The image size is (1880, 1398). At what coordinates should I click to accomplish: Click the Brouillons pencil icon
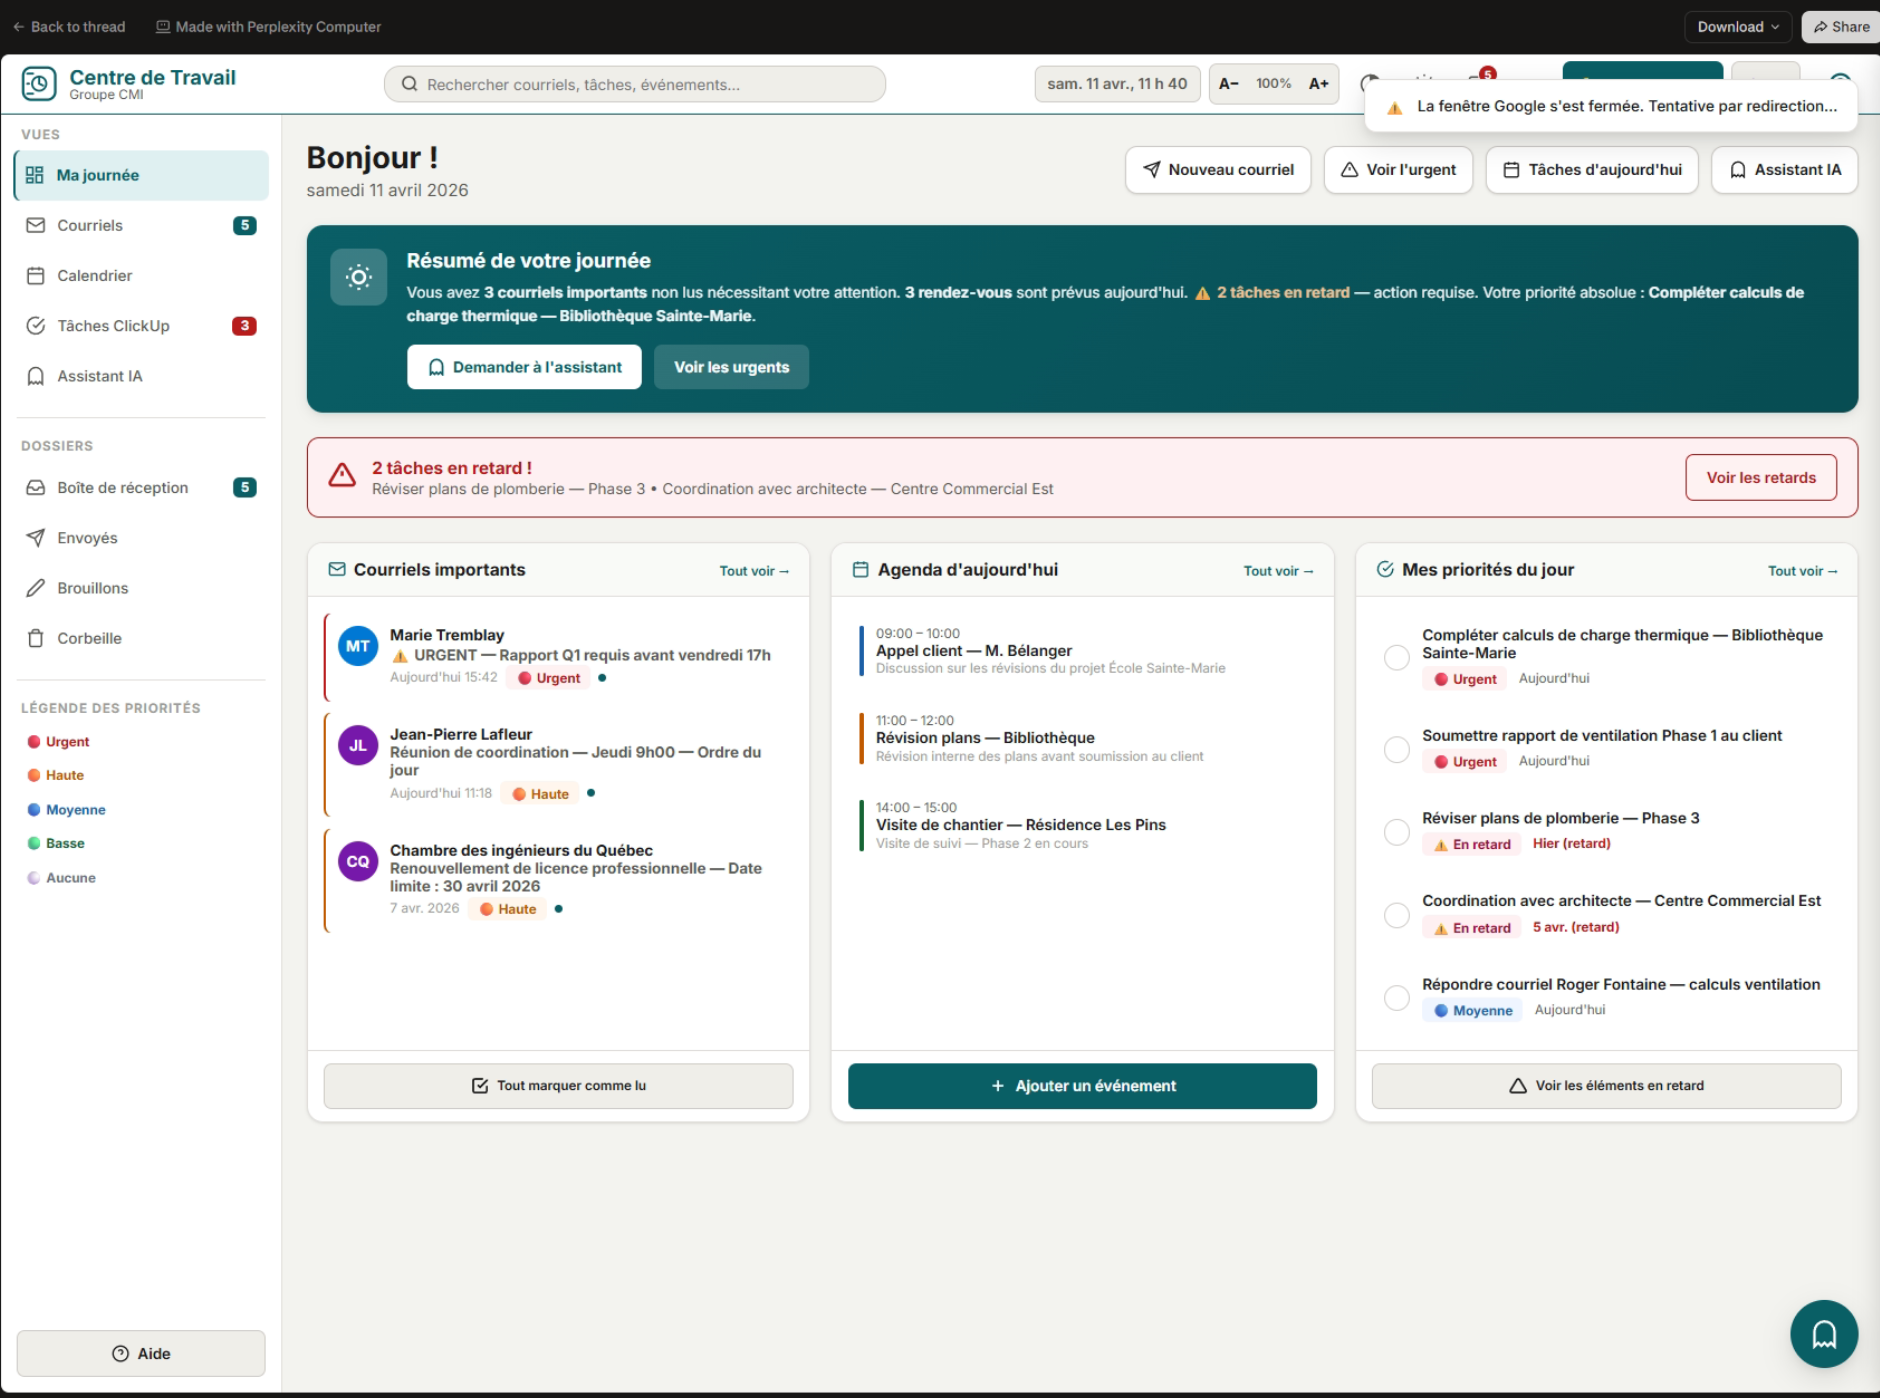36,588
